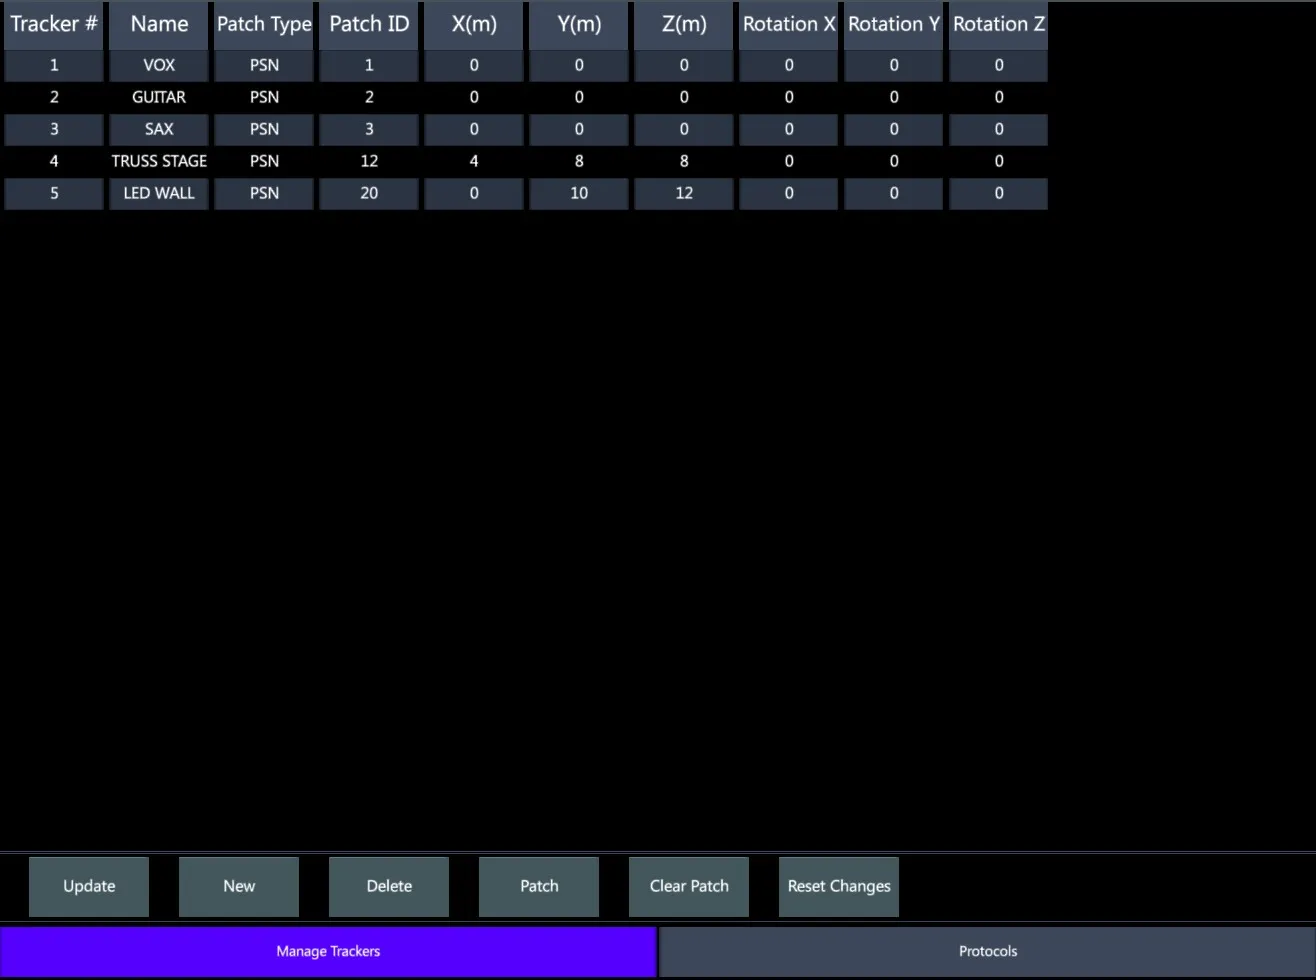This screenshot has width=1316, height=980.
Task: Click Y(m) value for TRUSS STAGE
Action: (x=579, y=161)
